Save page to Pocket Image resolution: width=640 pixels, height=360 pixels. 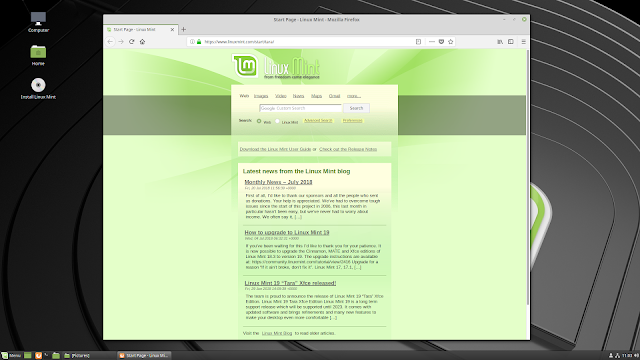(441, 42)
